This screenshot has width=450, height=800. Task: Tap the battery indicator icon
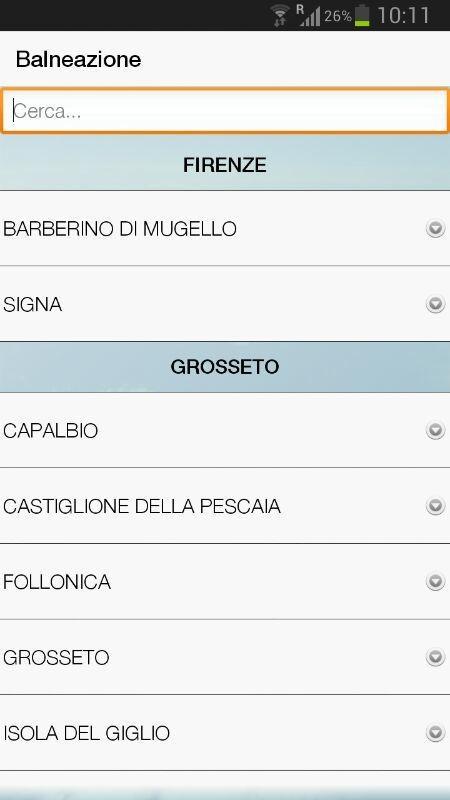point(362,15)
